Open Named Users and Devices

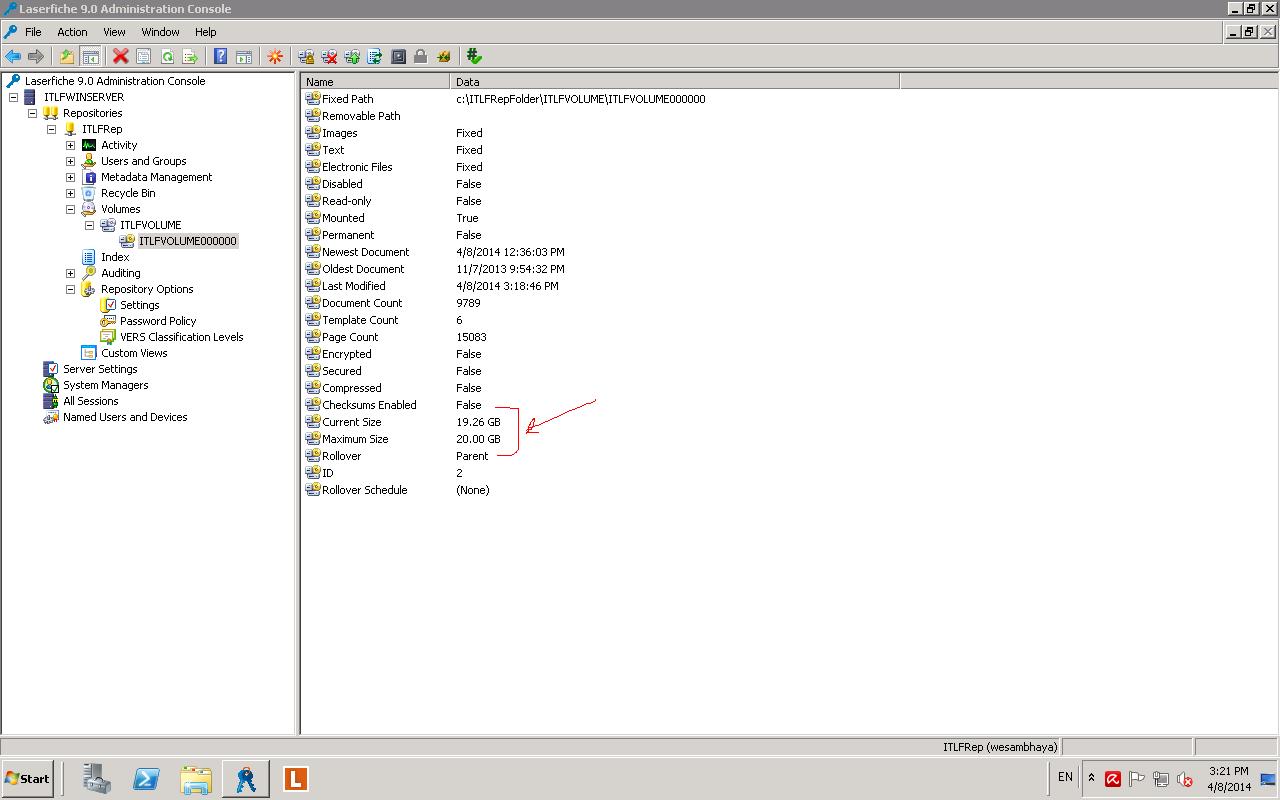click(125, 417)
